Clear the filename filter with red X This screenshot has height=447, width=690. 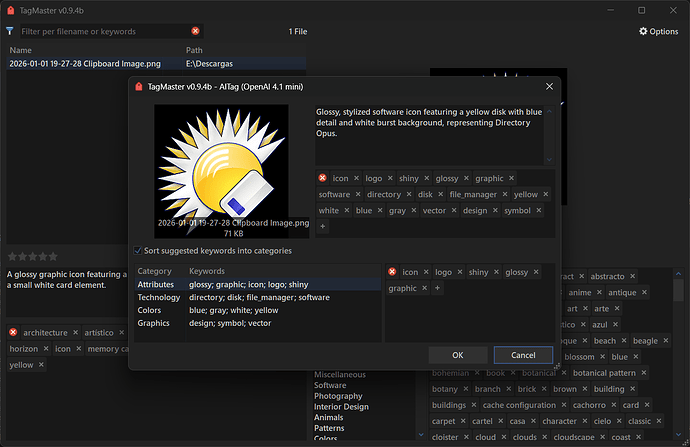[x=195, y=31]
